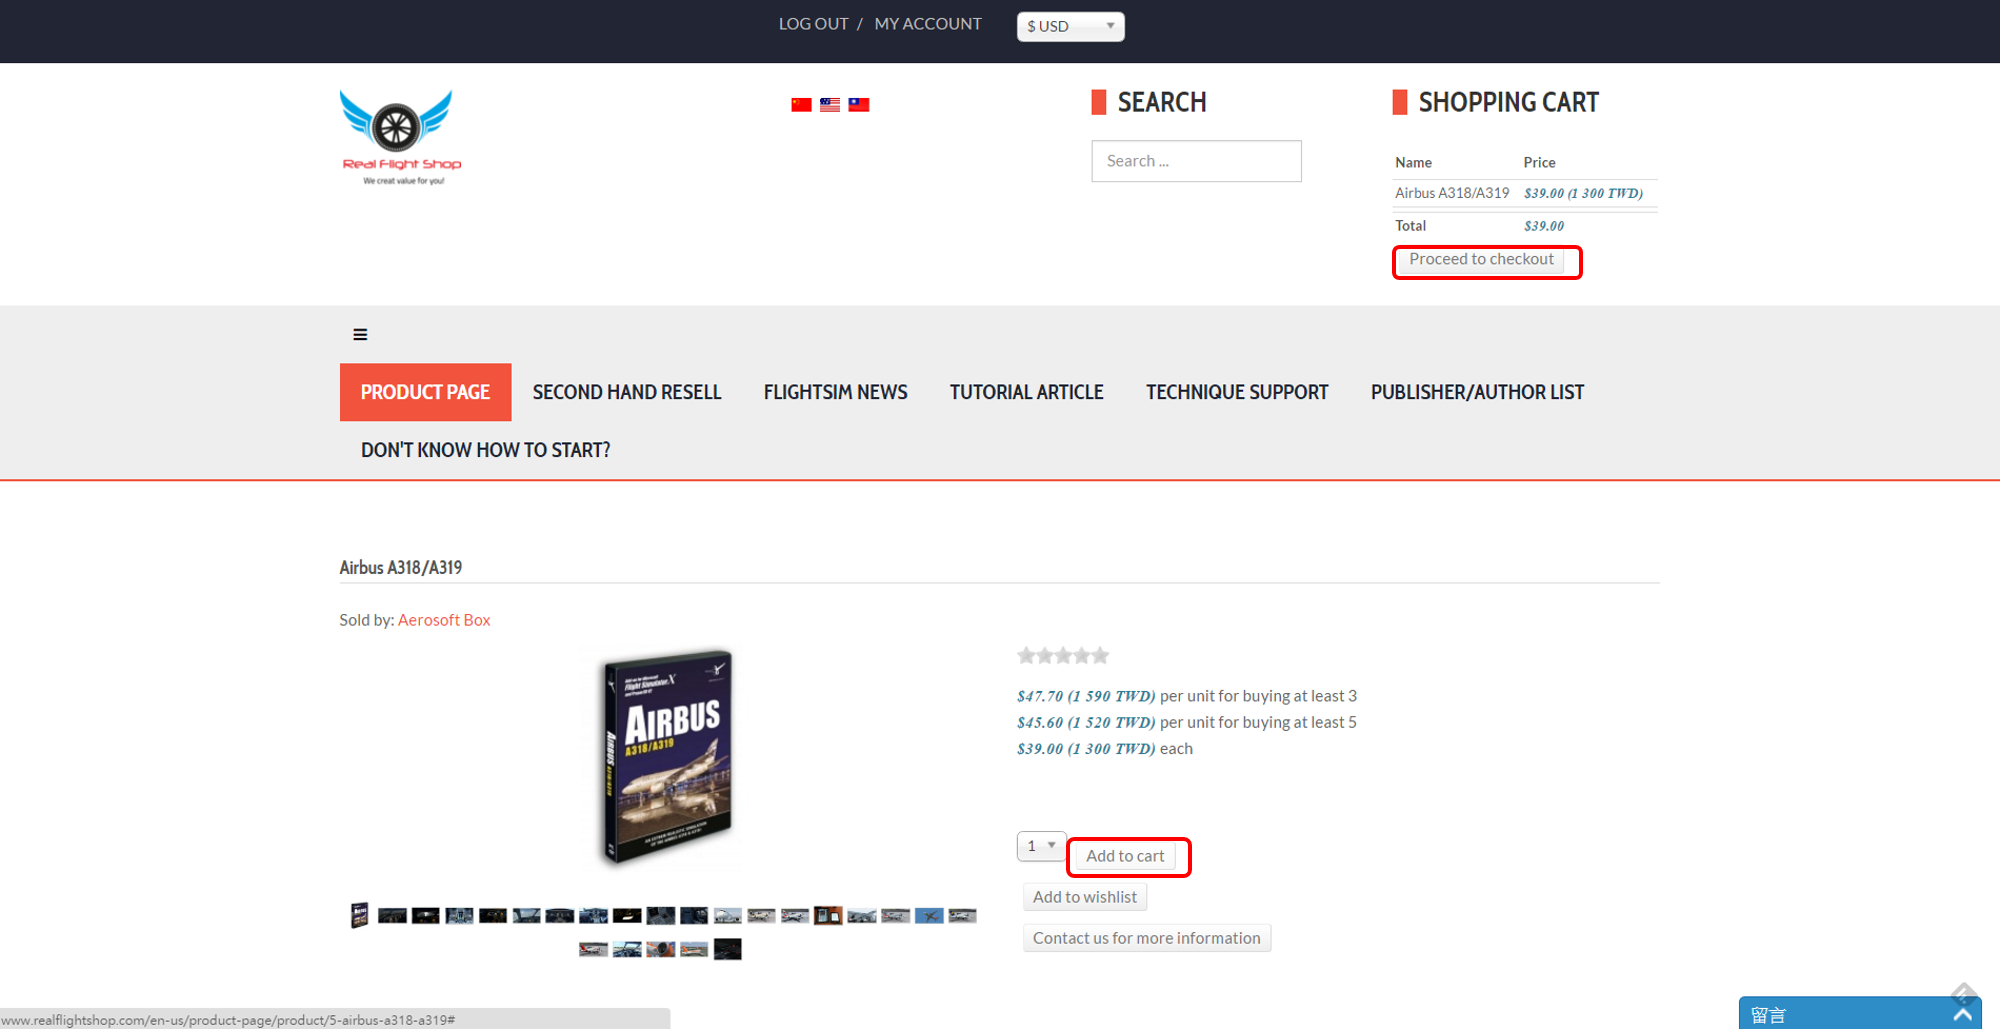Open TECHNIQUE SUPPORT menu

[1237, 392]
